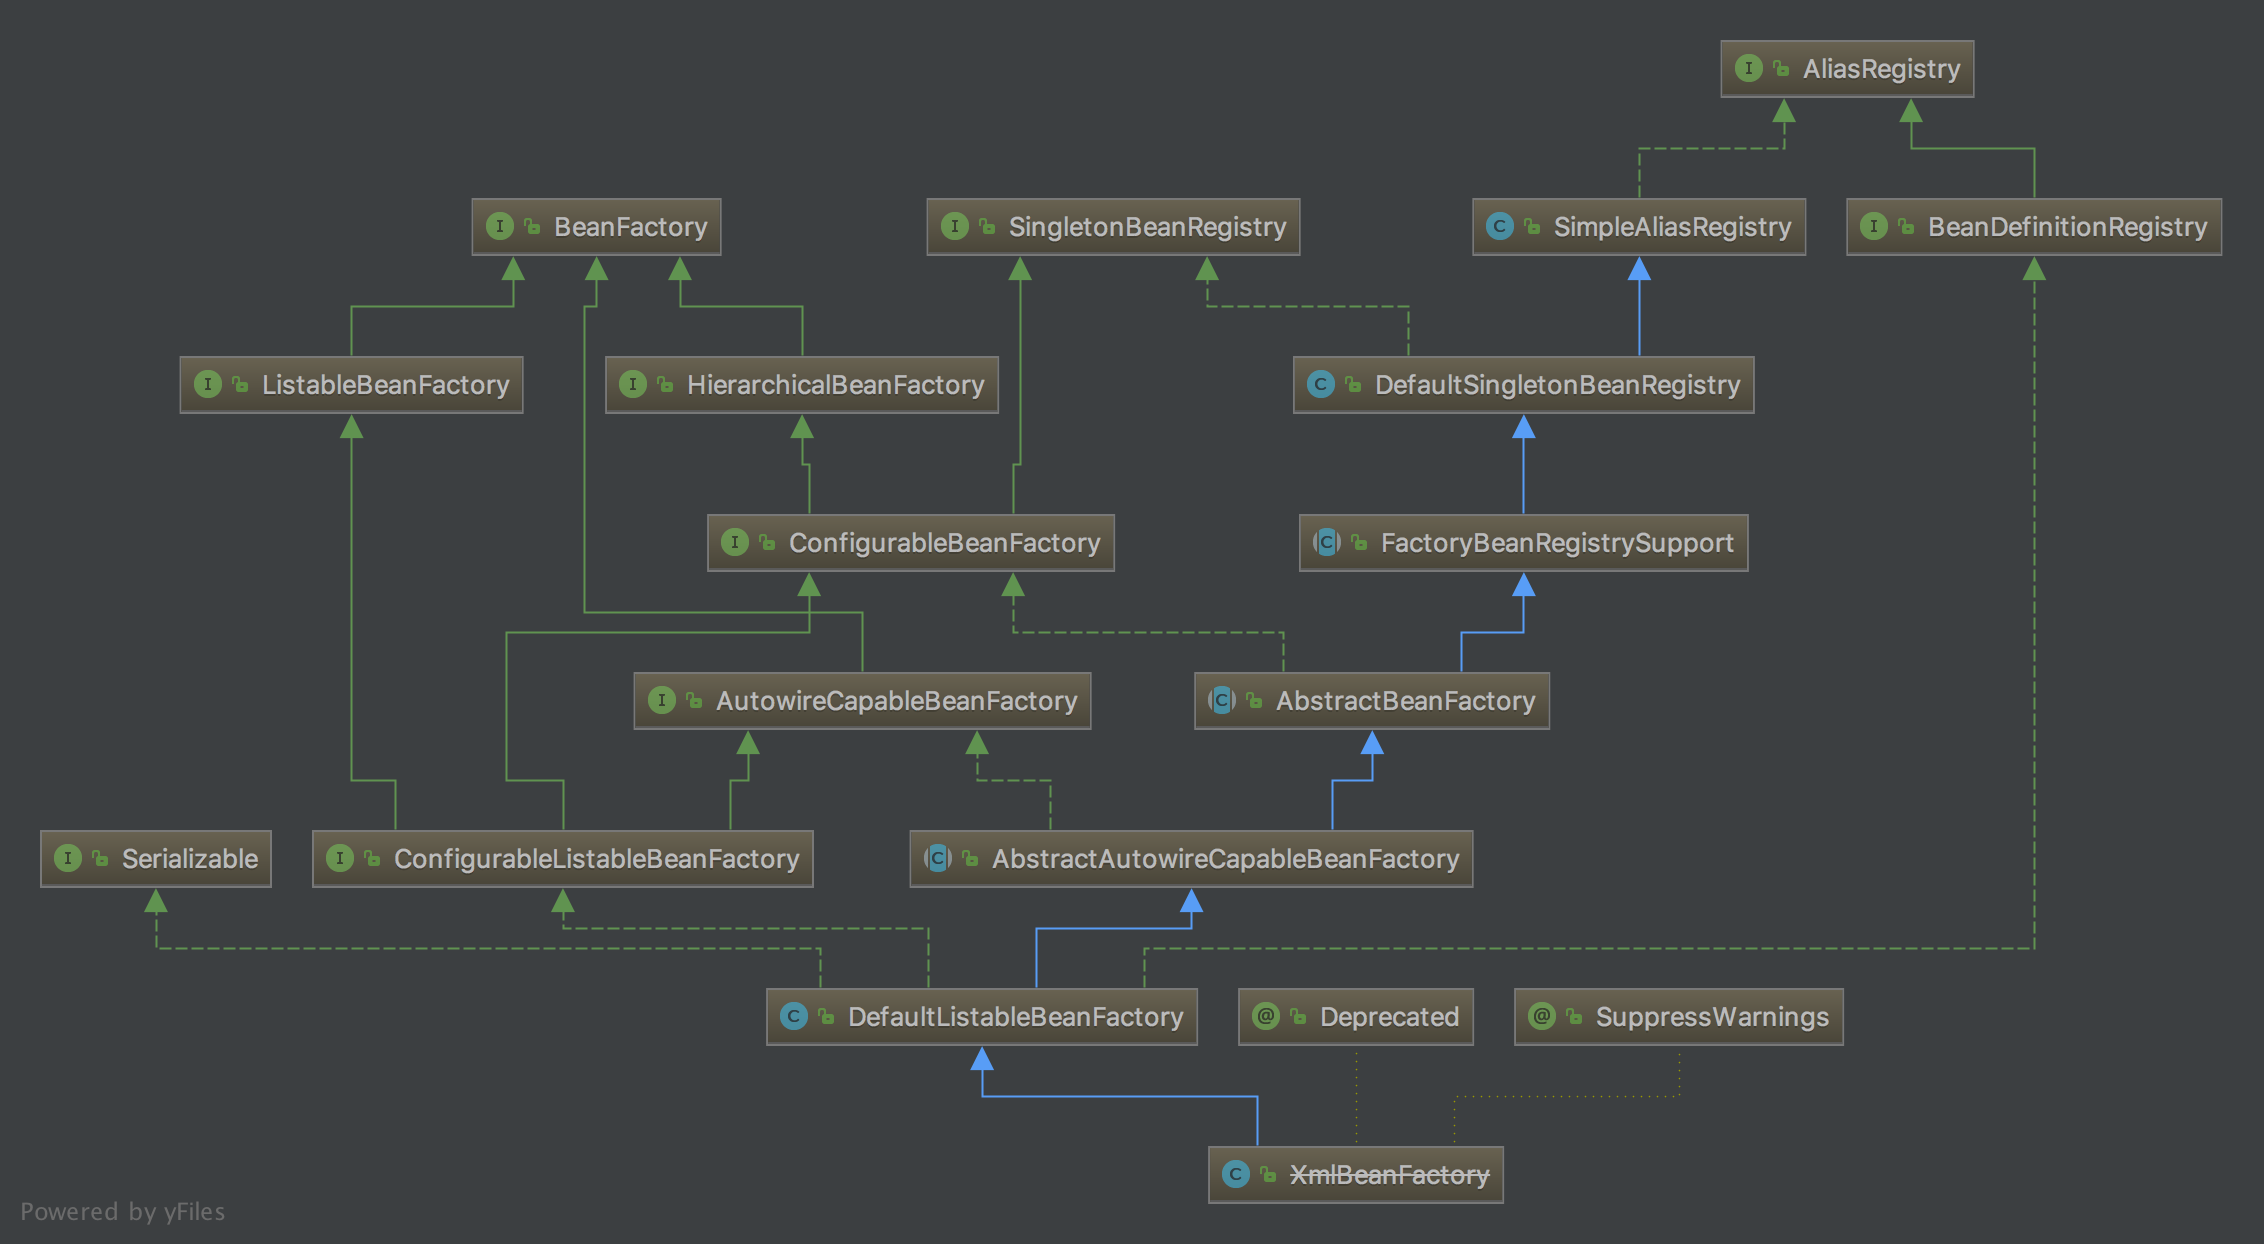Click the class icon on XmlBeanFactory node
The height and width of the screenshot is (1244, 2264).
(x=1236, y=1174)
